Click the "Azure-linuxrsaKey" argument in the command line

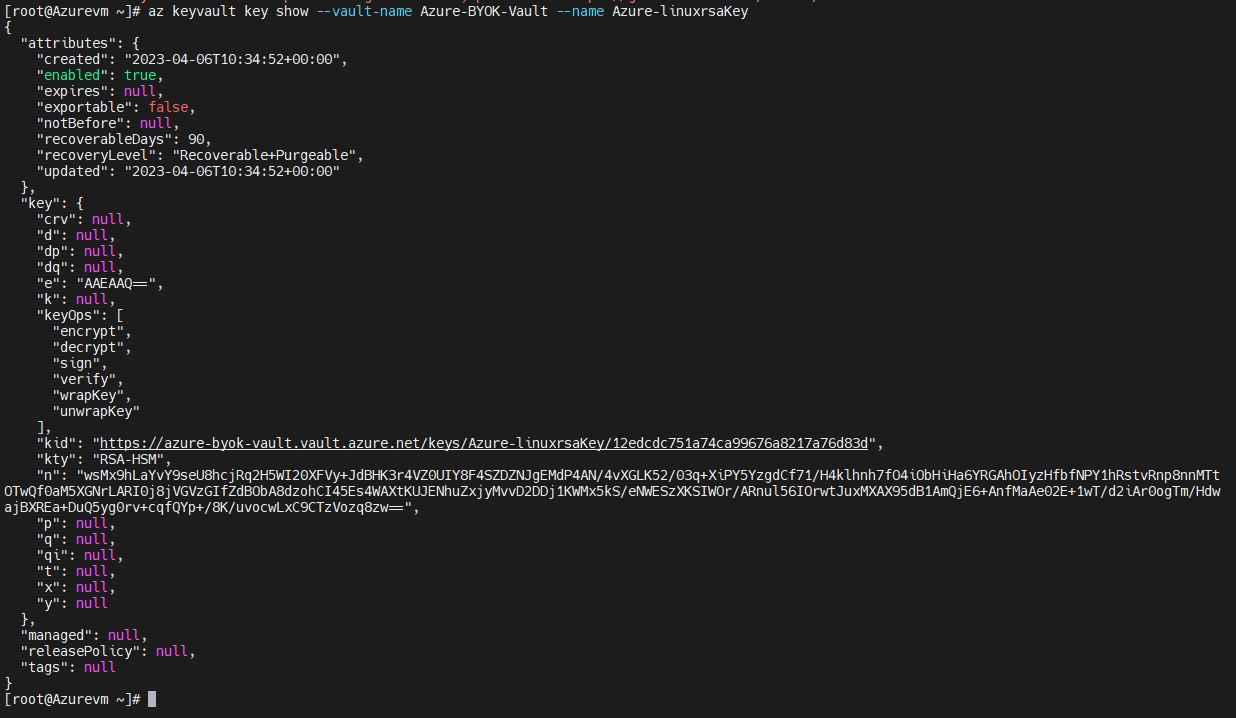[680, 11]
